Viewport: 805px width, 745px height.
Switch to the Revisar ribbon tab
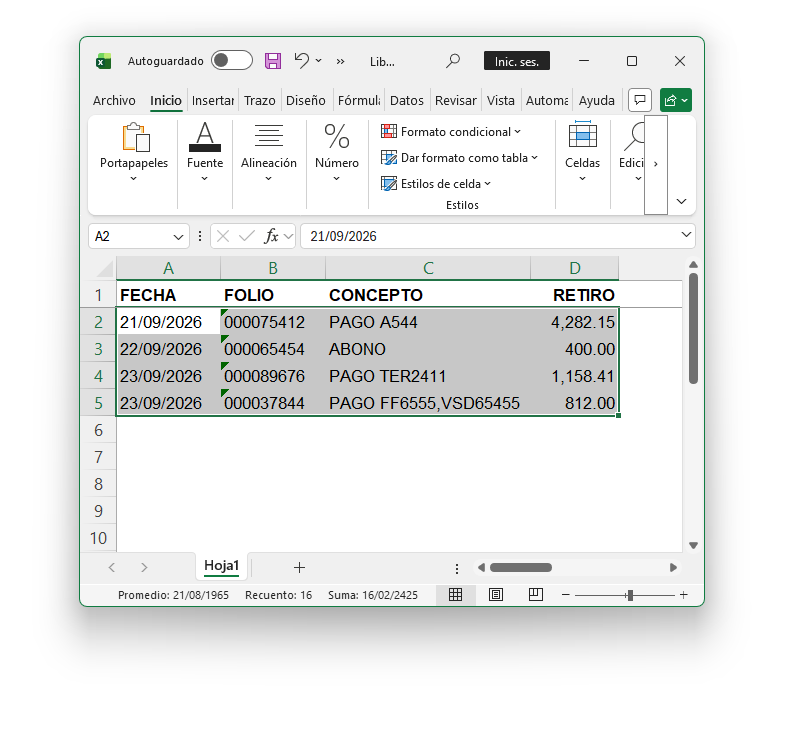click(455, 101)
